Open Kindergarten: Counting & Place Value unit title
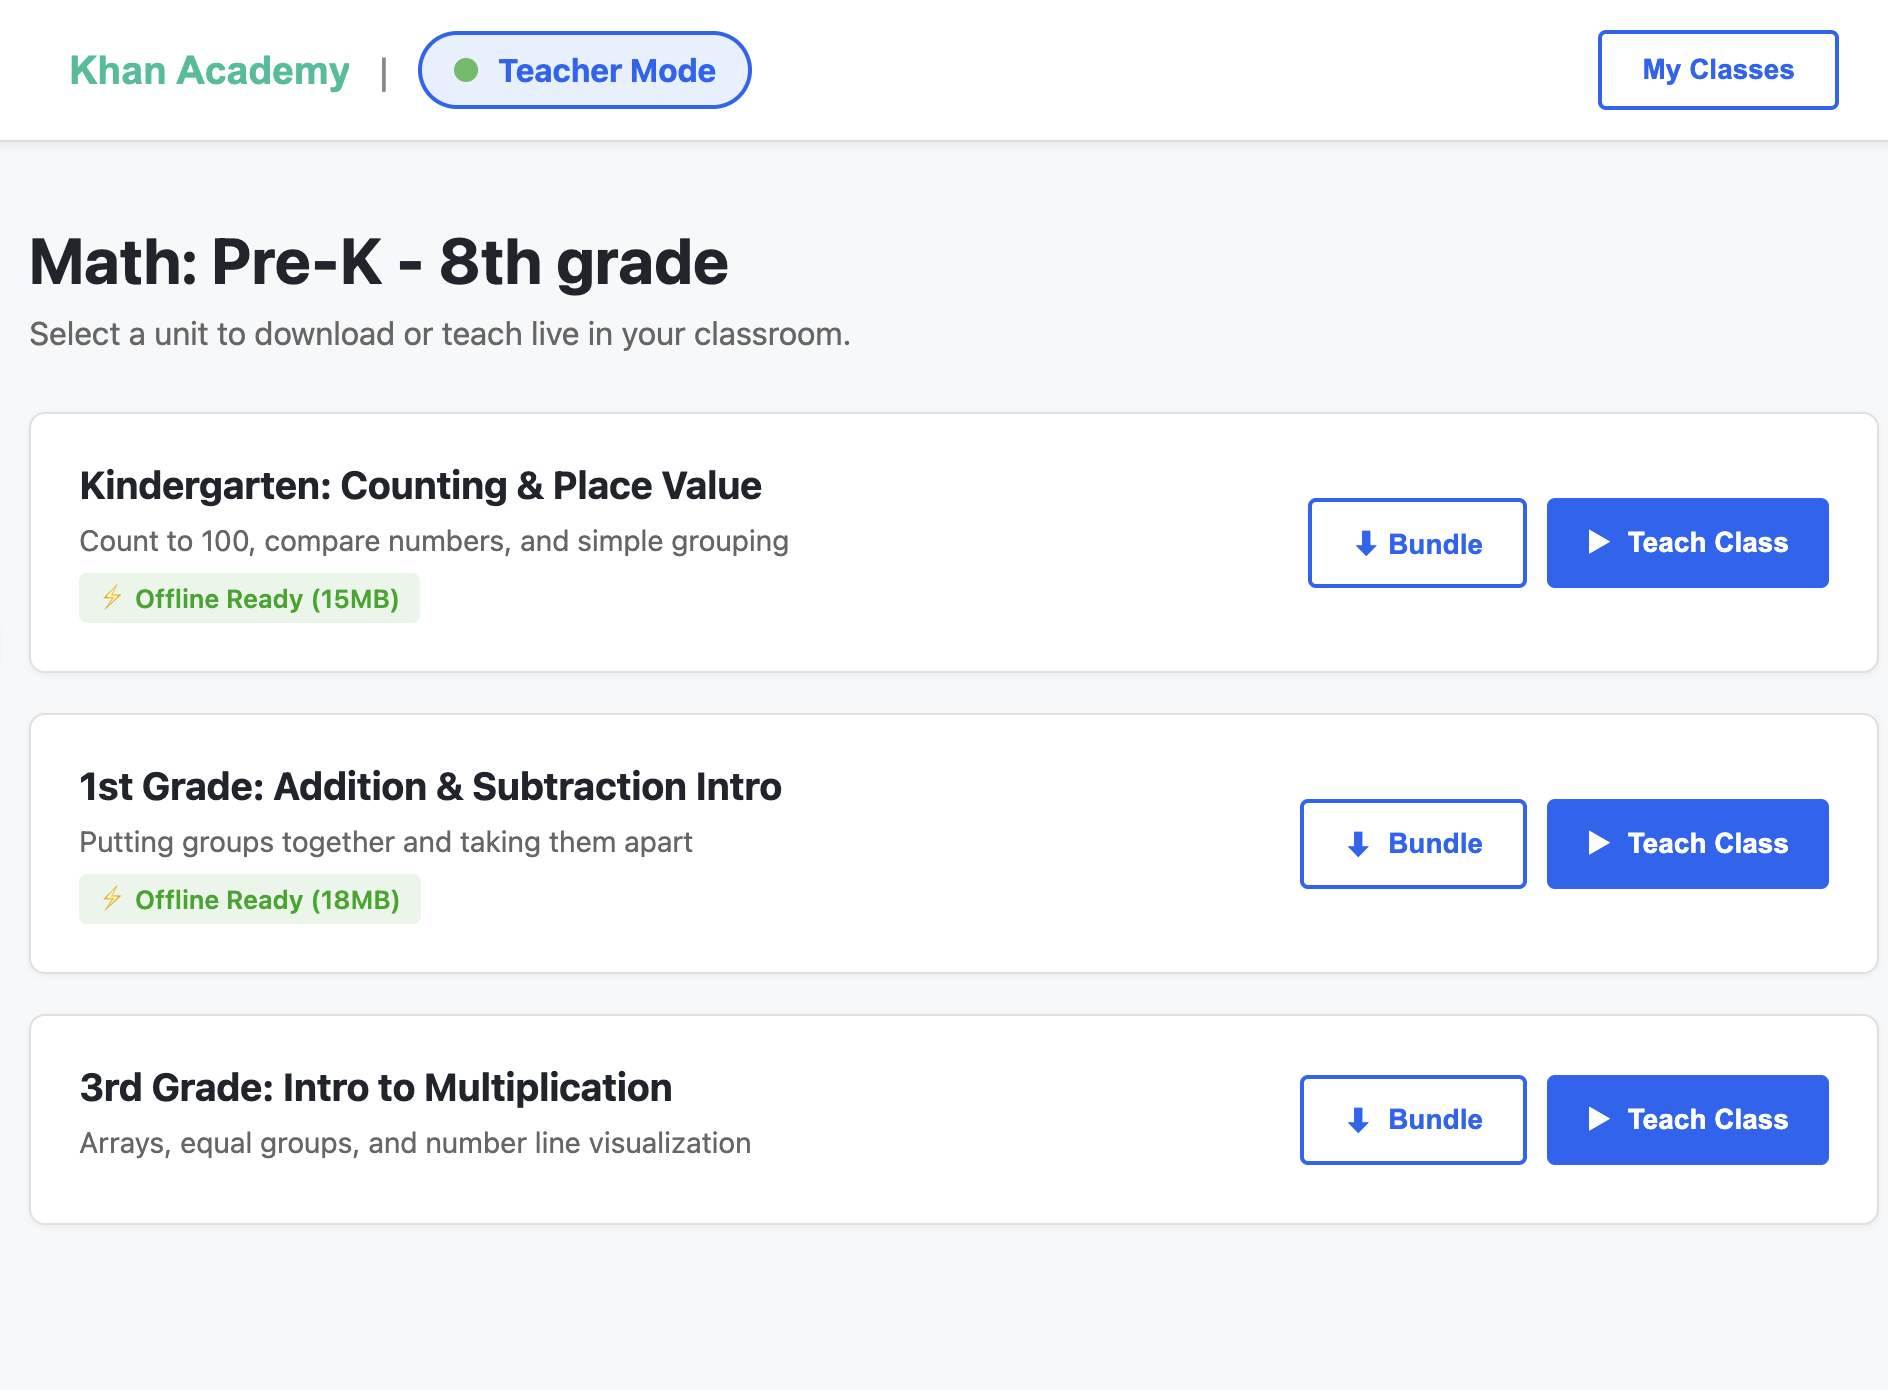 click(420, 486)
